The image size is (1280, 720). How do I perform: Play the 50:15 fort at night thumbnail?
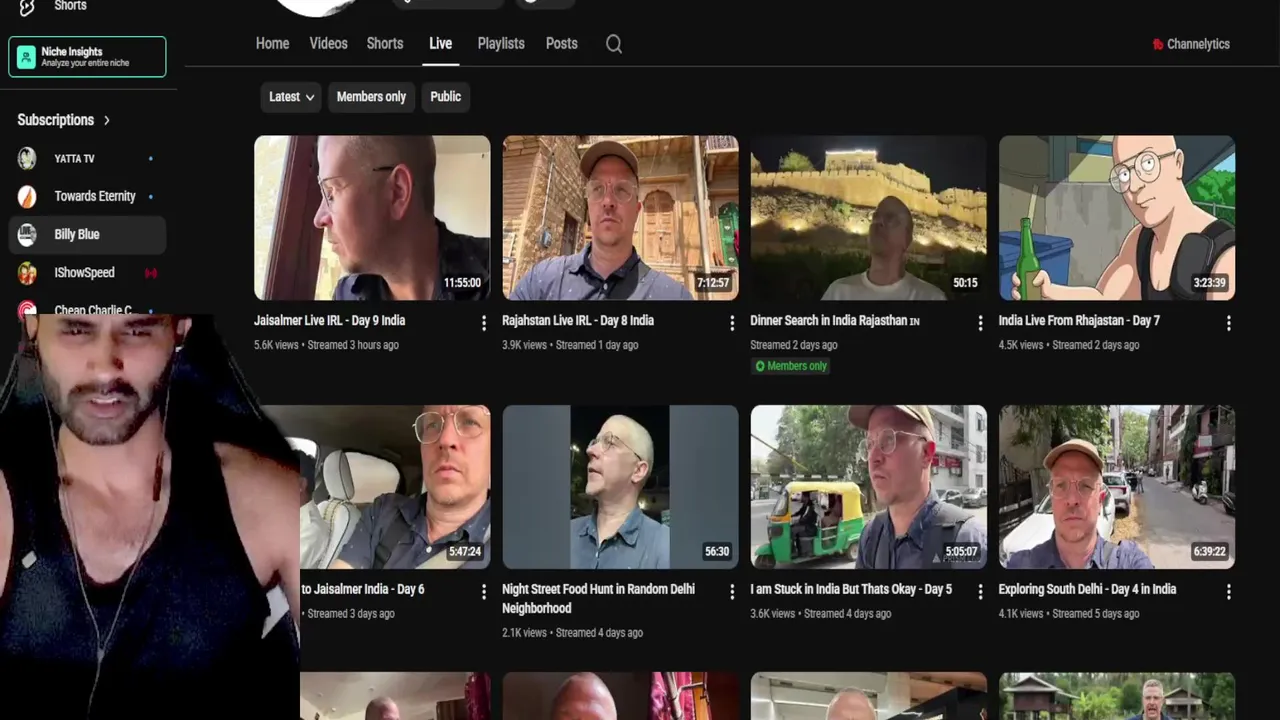(868, 218)
